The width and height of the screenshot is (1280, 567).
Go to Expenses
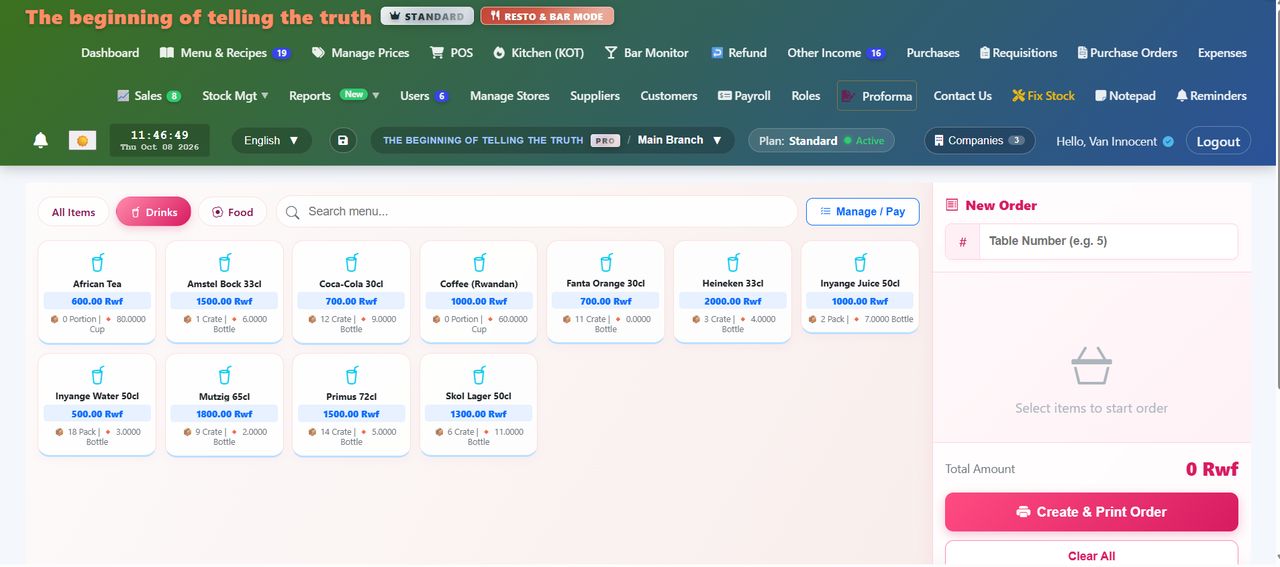(x=1222, y=53)
